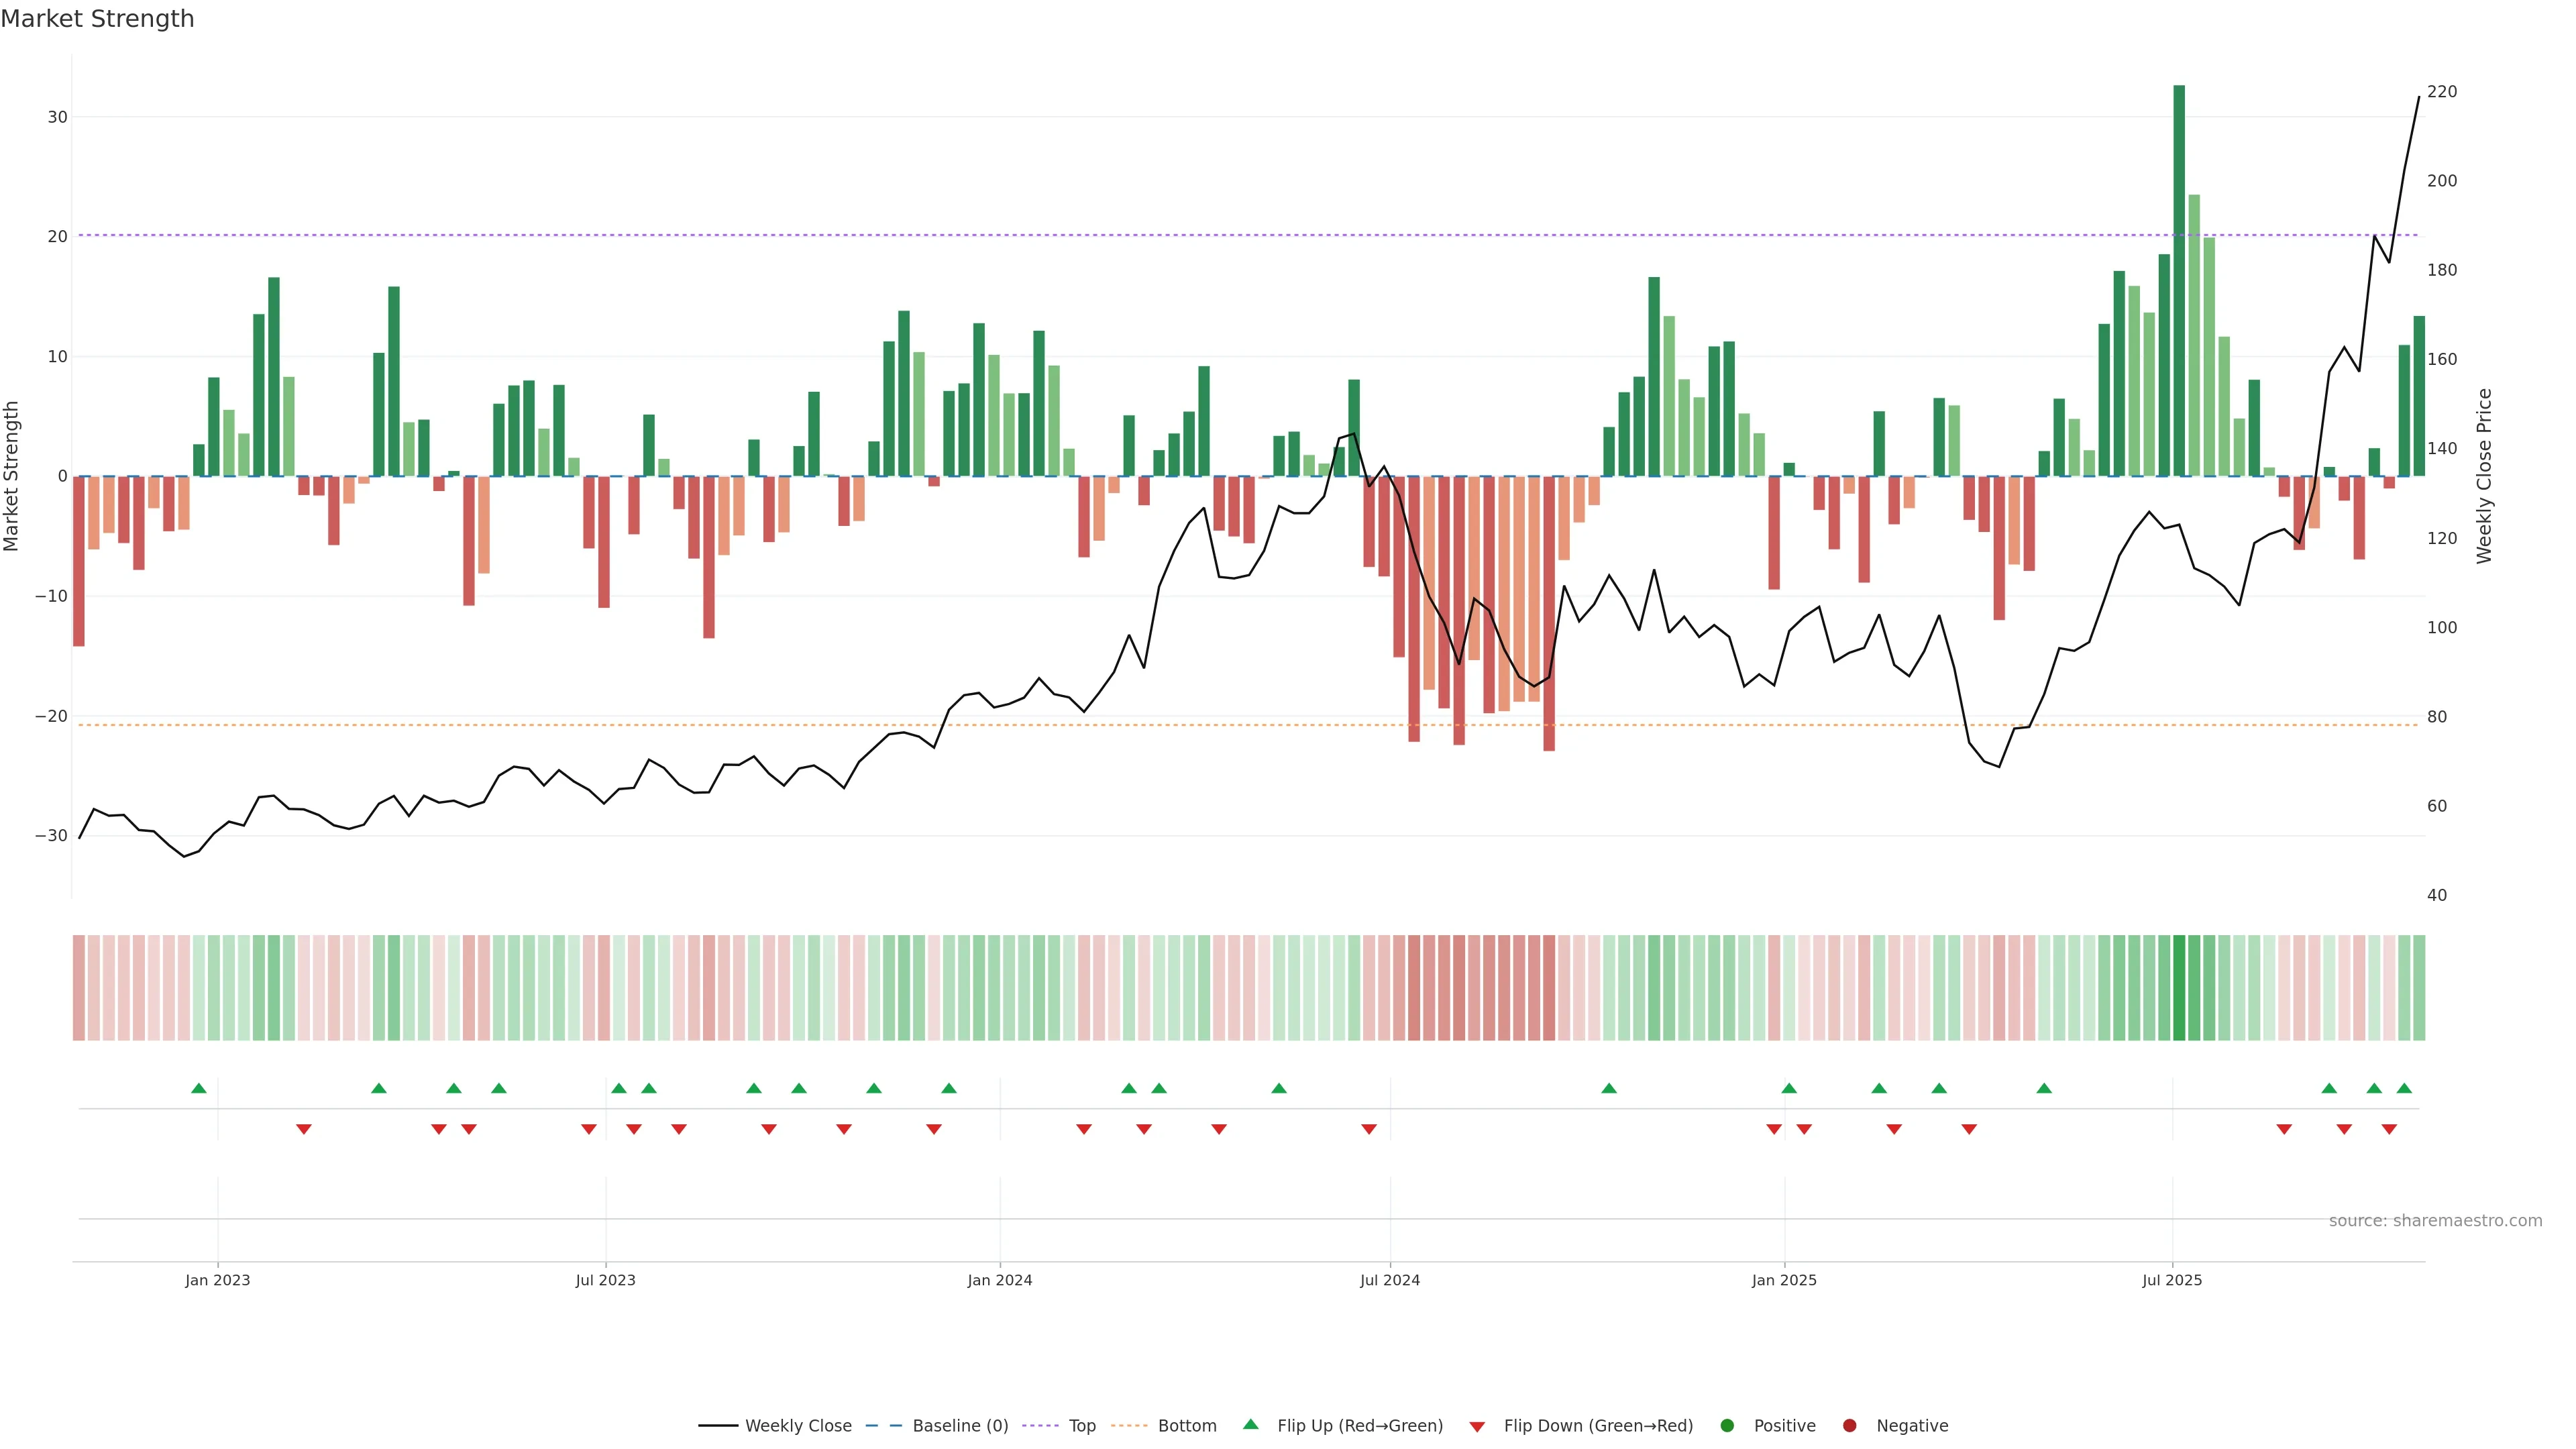Click the last red flip-down triangle marker

[2389, 1129]
